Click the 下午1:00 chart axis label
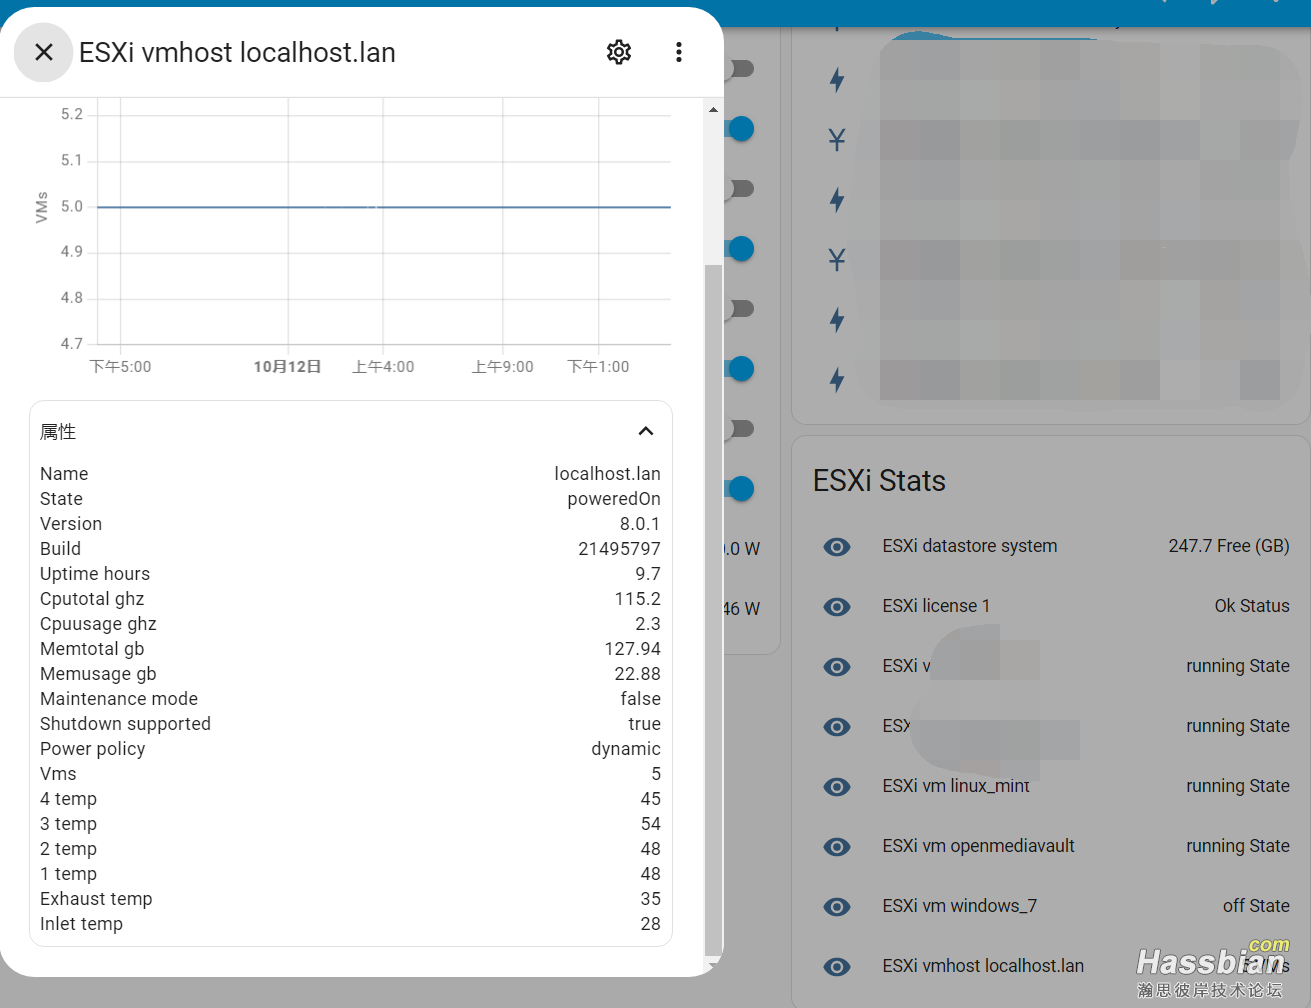 (598, 367)
